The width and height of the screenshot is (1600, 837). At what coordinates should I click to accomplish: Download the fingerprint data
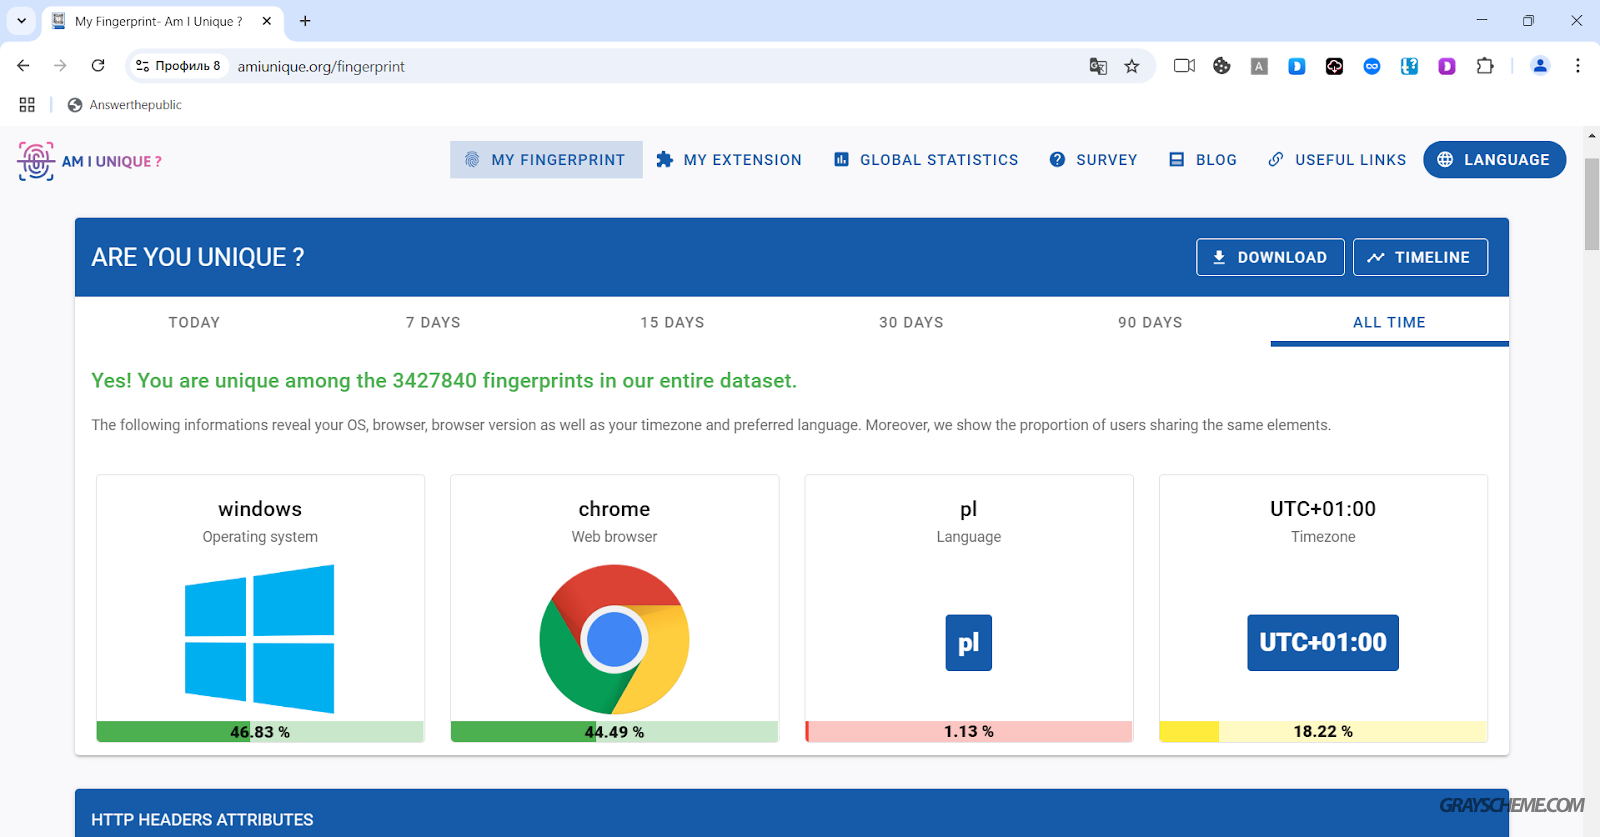coord(1270,257)
